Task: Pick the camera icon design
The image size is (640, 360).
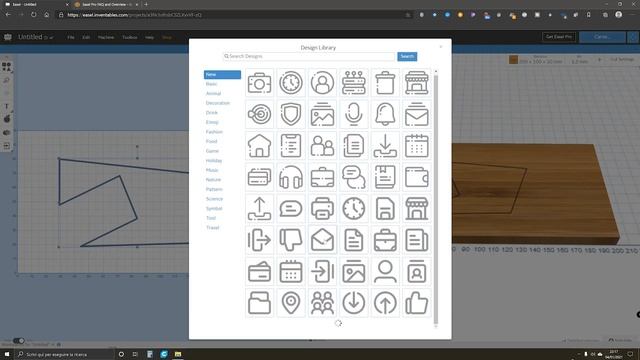Action: (259, 83)
